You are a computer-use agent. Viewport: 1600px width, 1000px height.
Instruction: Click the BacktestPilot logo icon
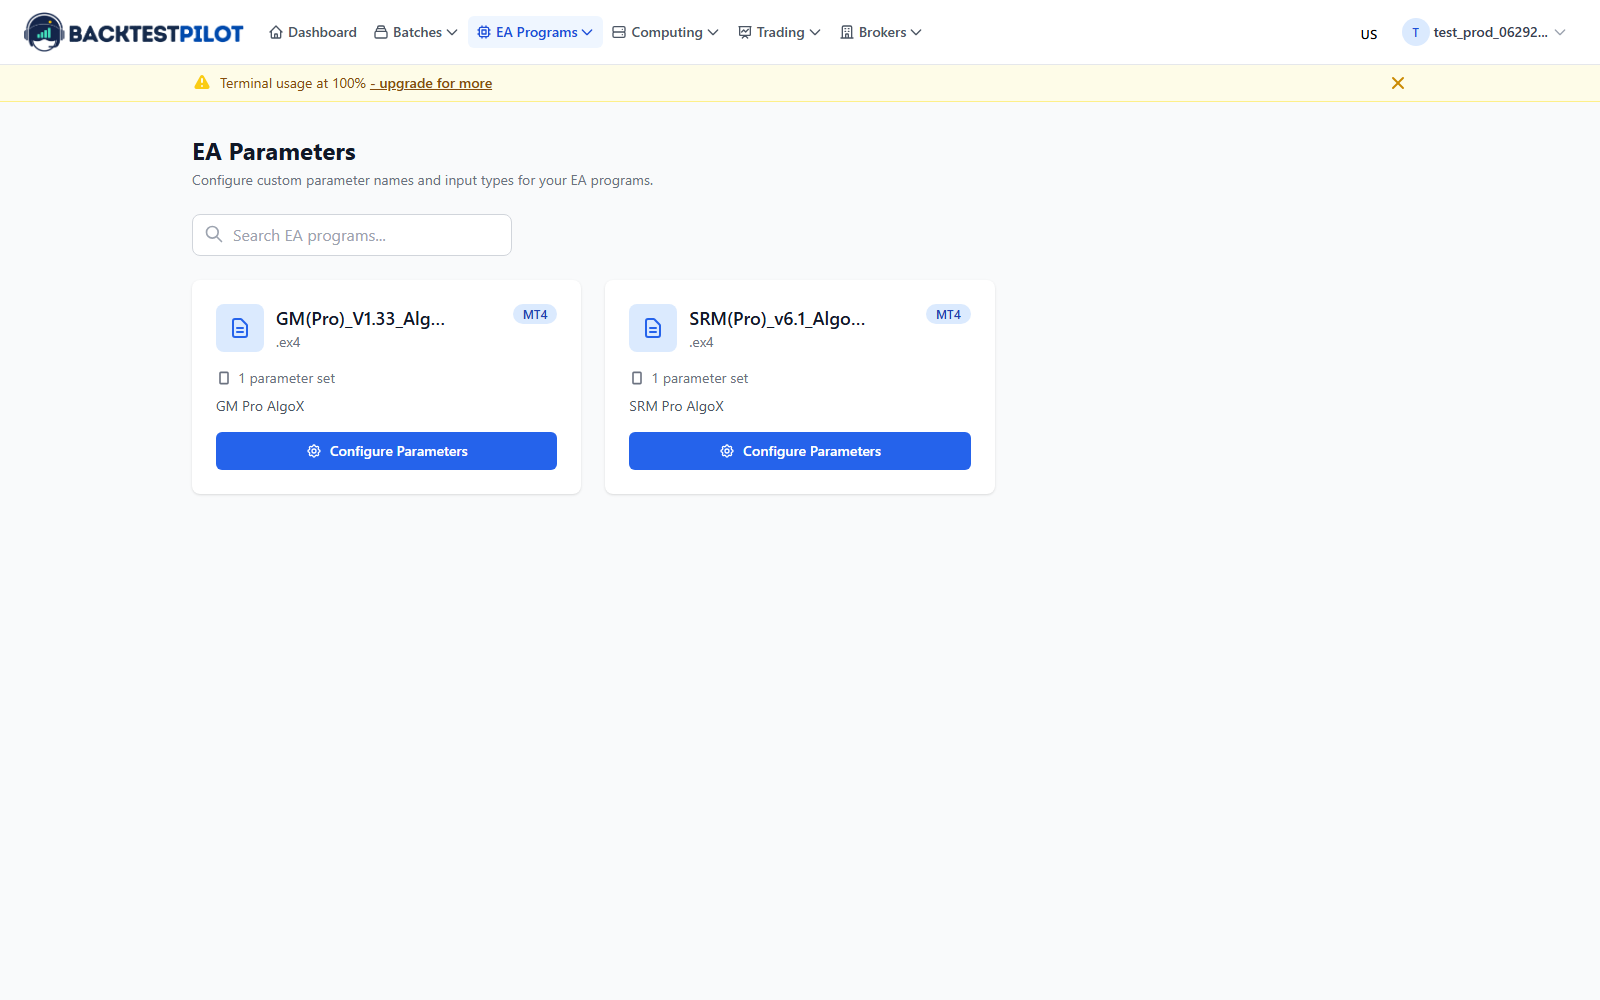pos(44,32)
